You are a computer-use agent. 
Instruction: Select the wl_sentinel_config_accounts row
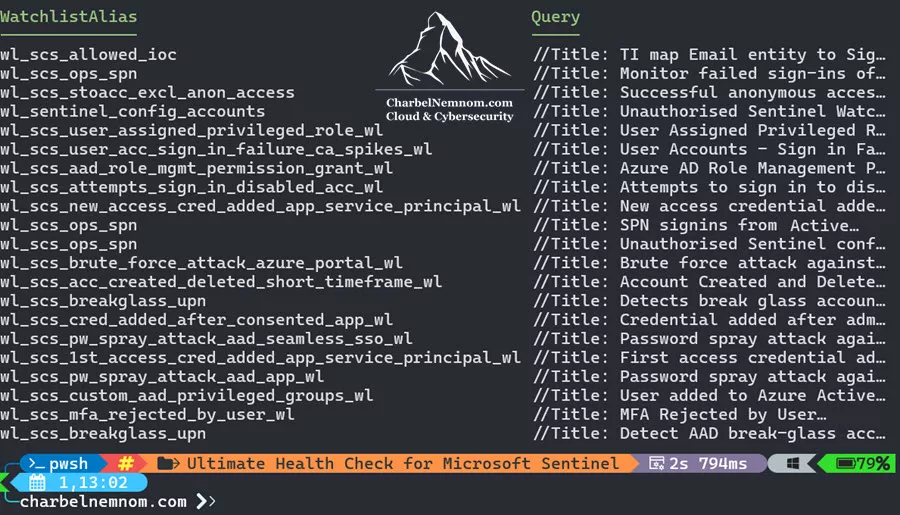pyautogui.click(x=133, y=111)
